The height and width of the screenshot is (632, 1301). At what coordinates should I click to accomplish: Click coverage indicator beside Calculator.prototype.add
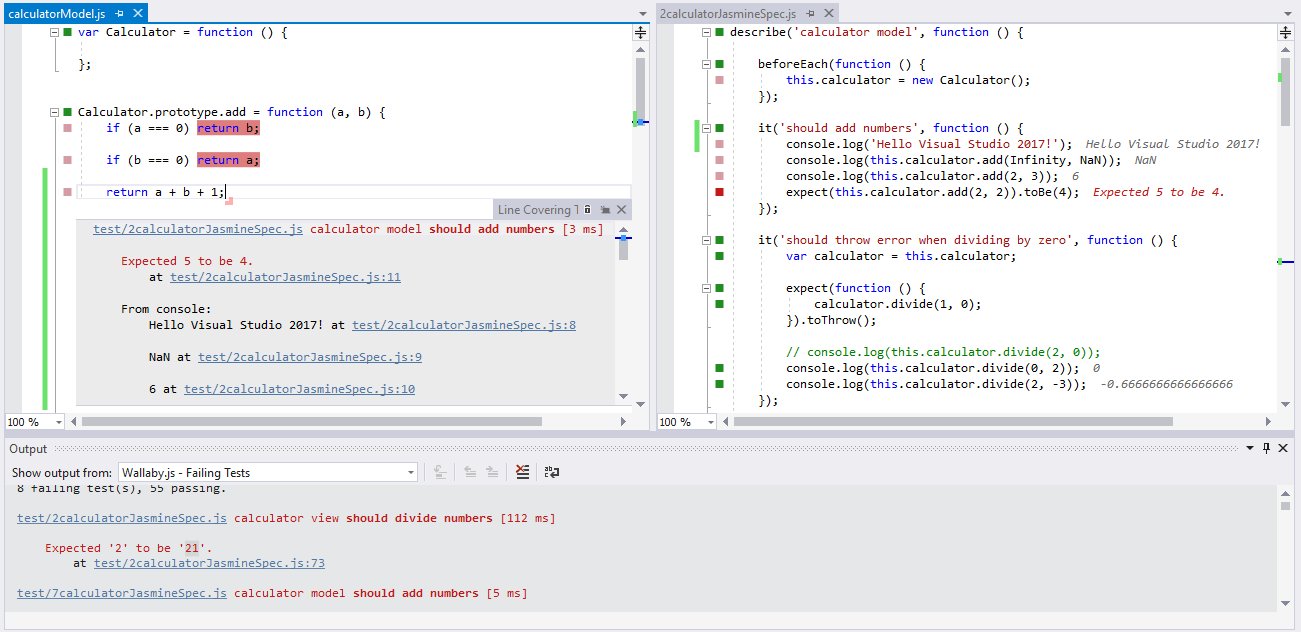coord(67,112)
